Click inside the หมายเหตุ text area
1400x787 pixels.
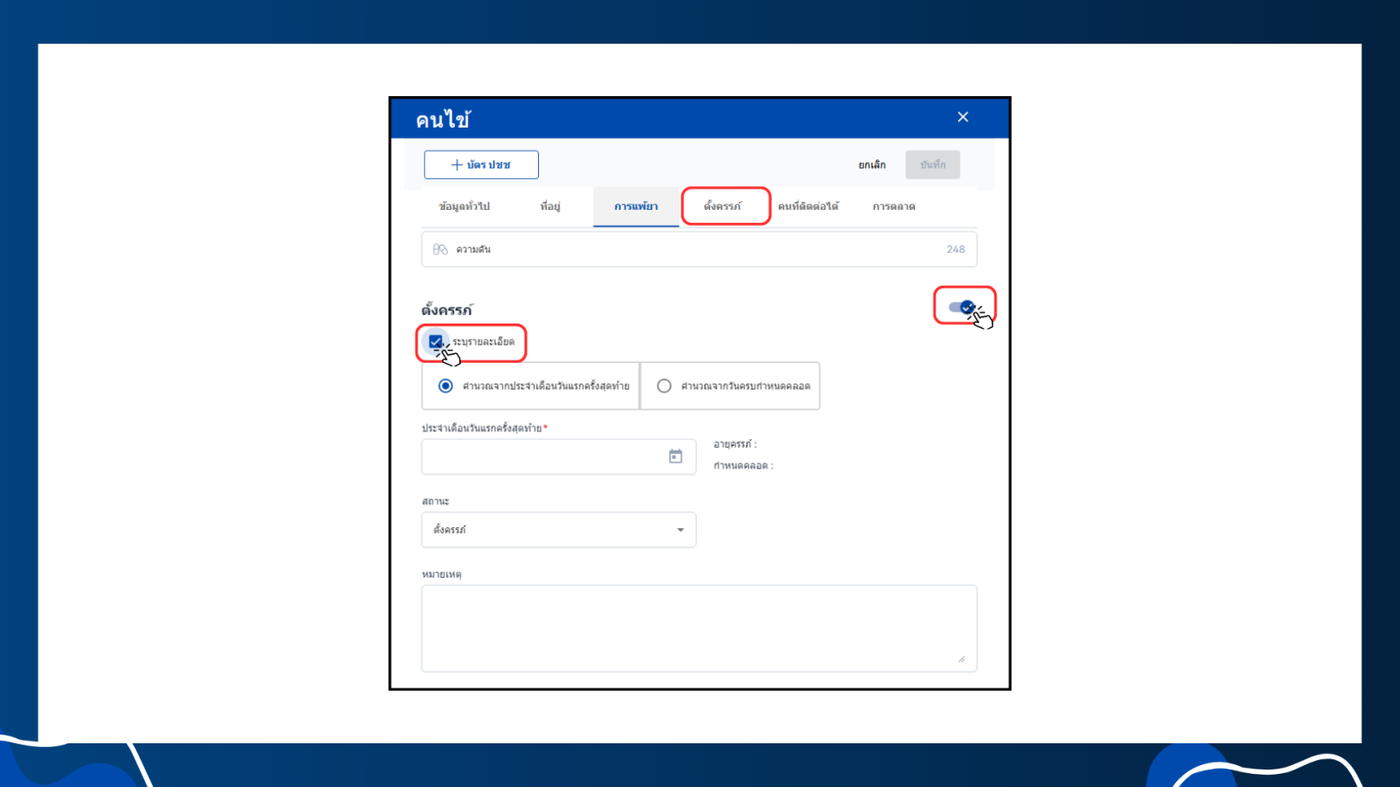(699, 628)
